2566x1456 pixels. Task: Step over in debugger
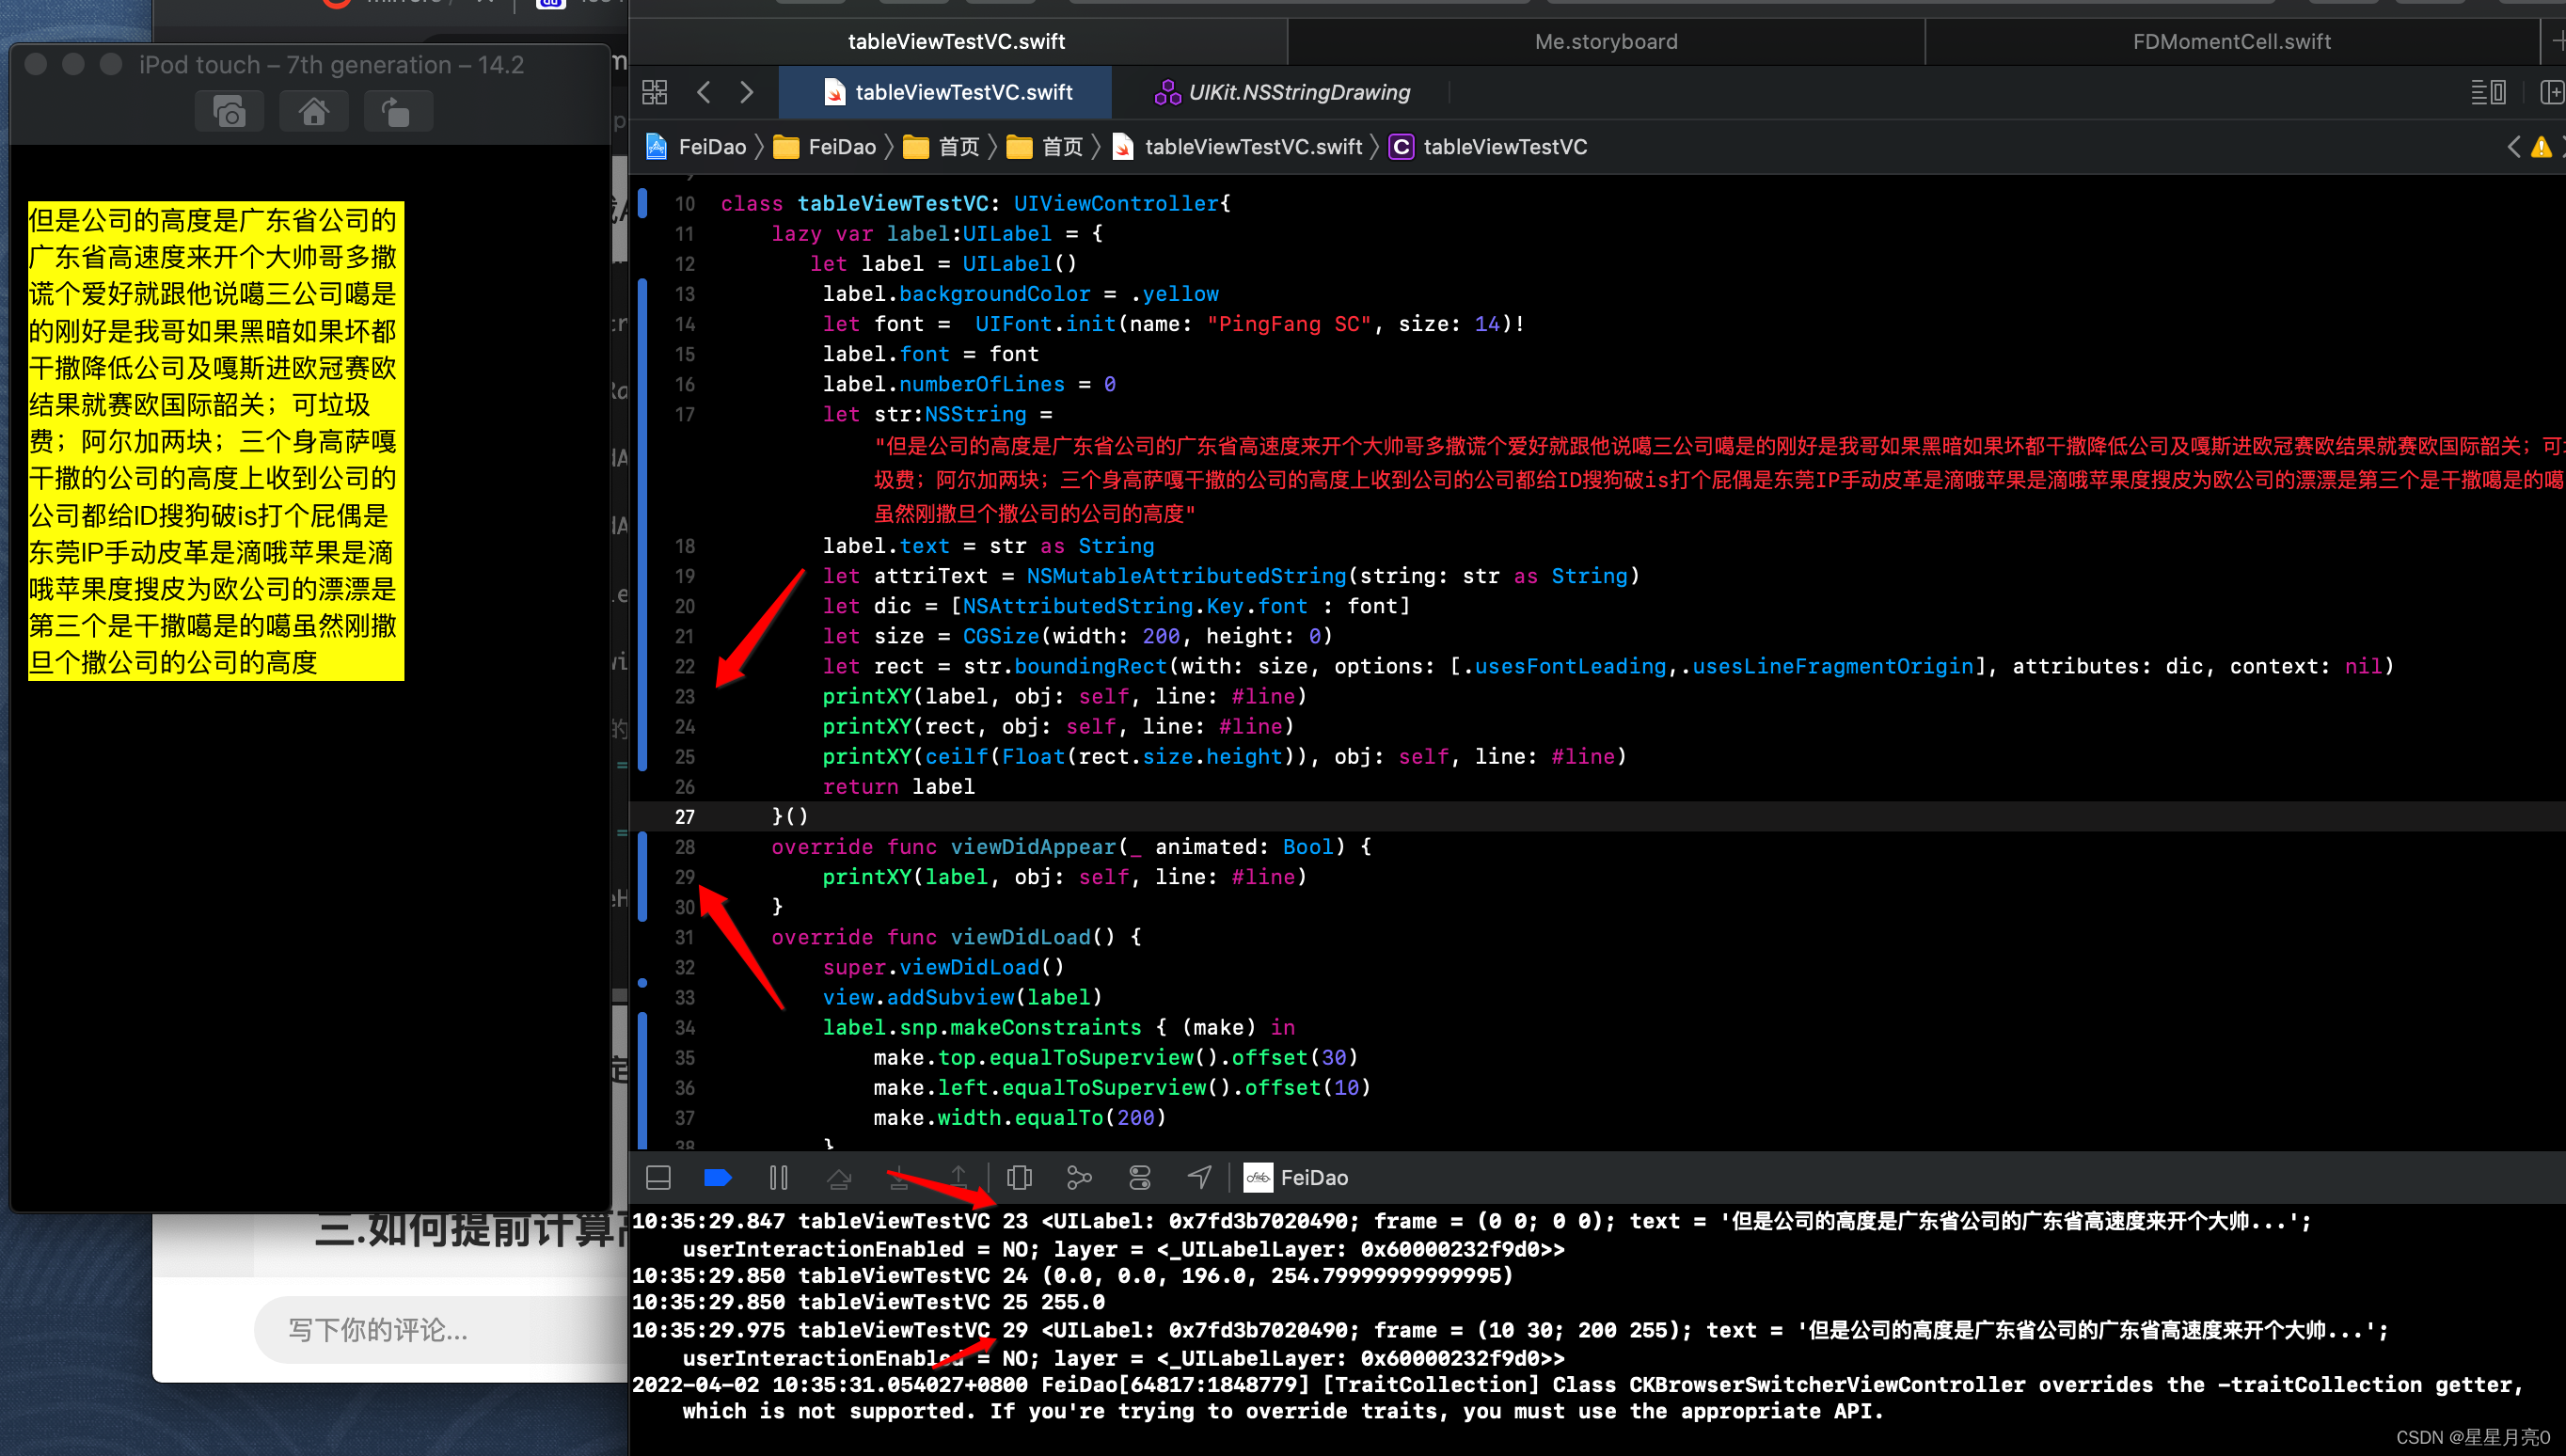(x=839, y=1178)
